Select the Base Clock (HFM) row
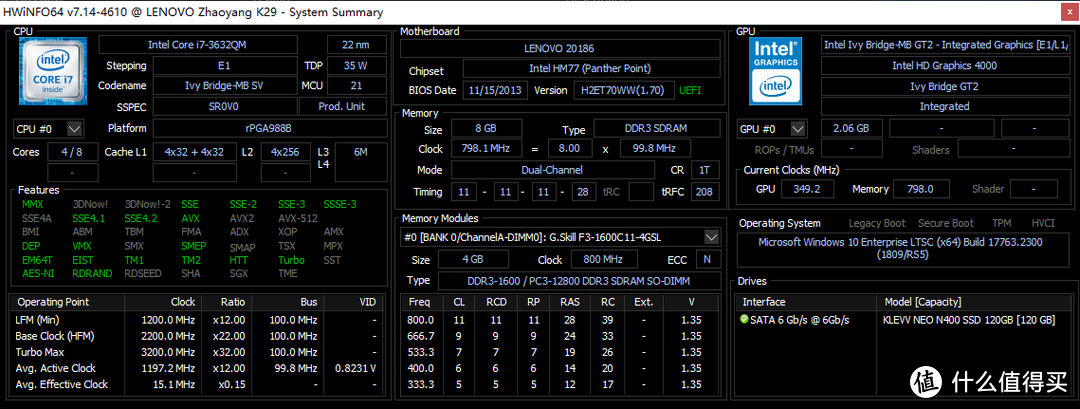 click(x=196, y=336)
